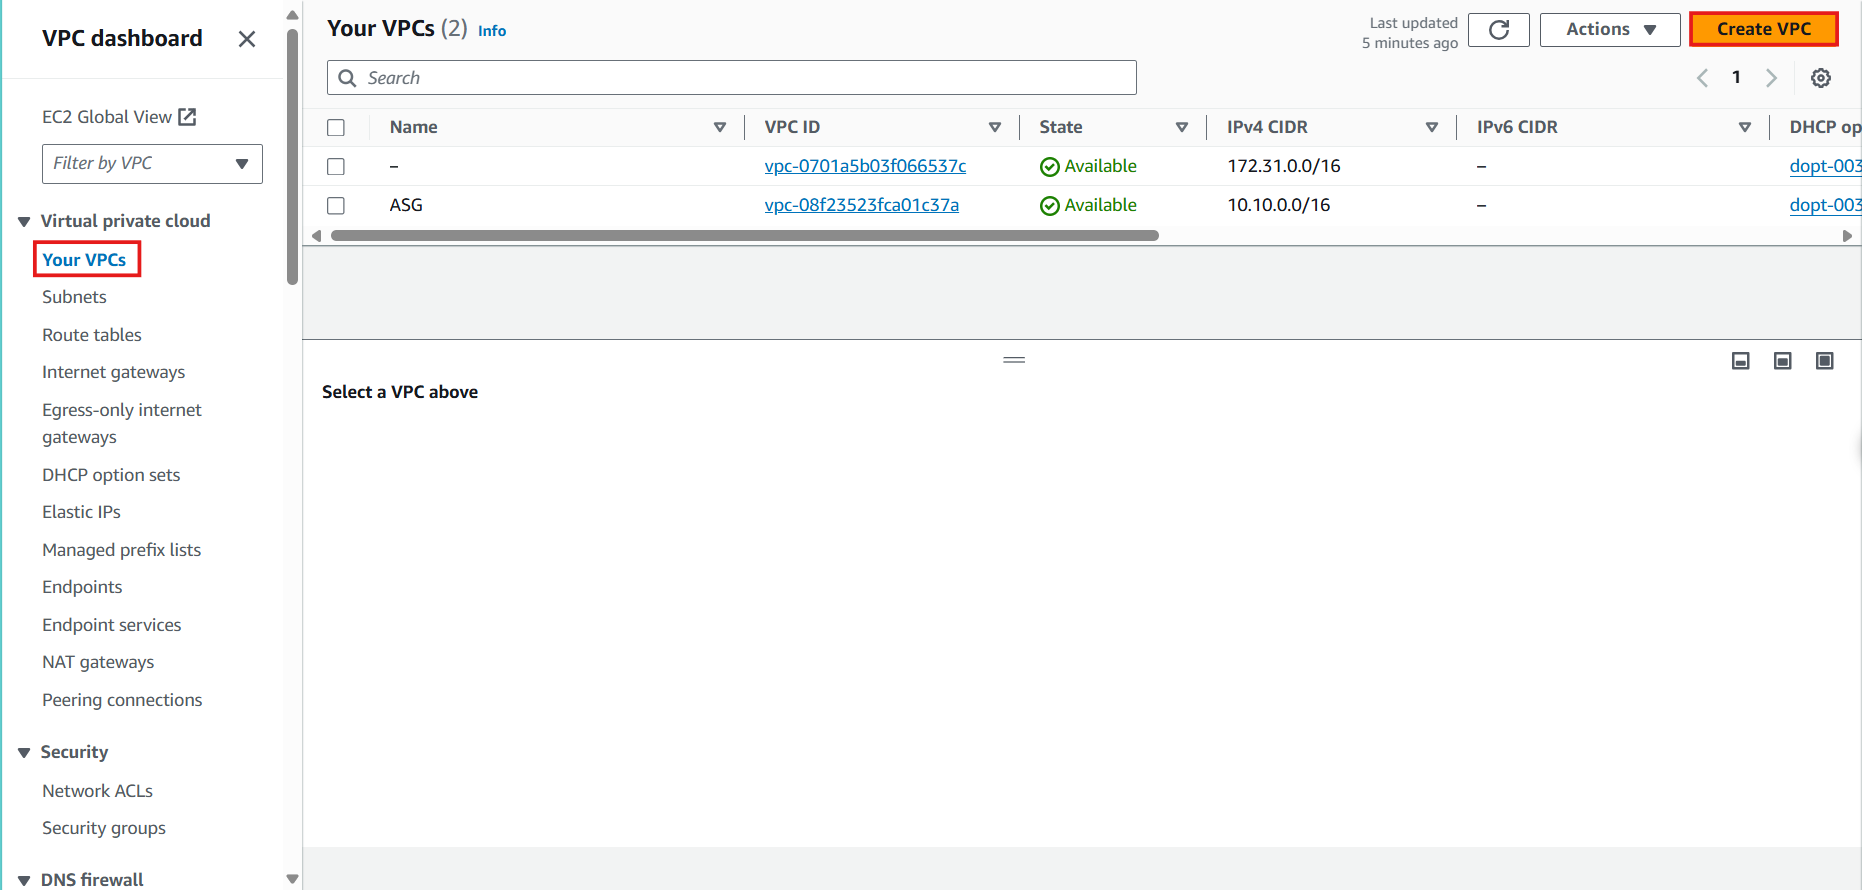This screenshot has width=1862, height=890.
Task: Open Egress-only internet gateways
Action: 122,423
